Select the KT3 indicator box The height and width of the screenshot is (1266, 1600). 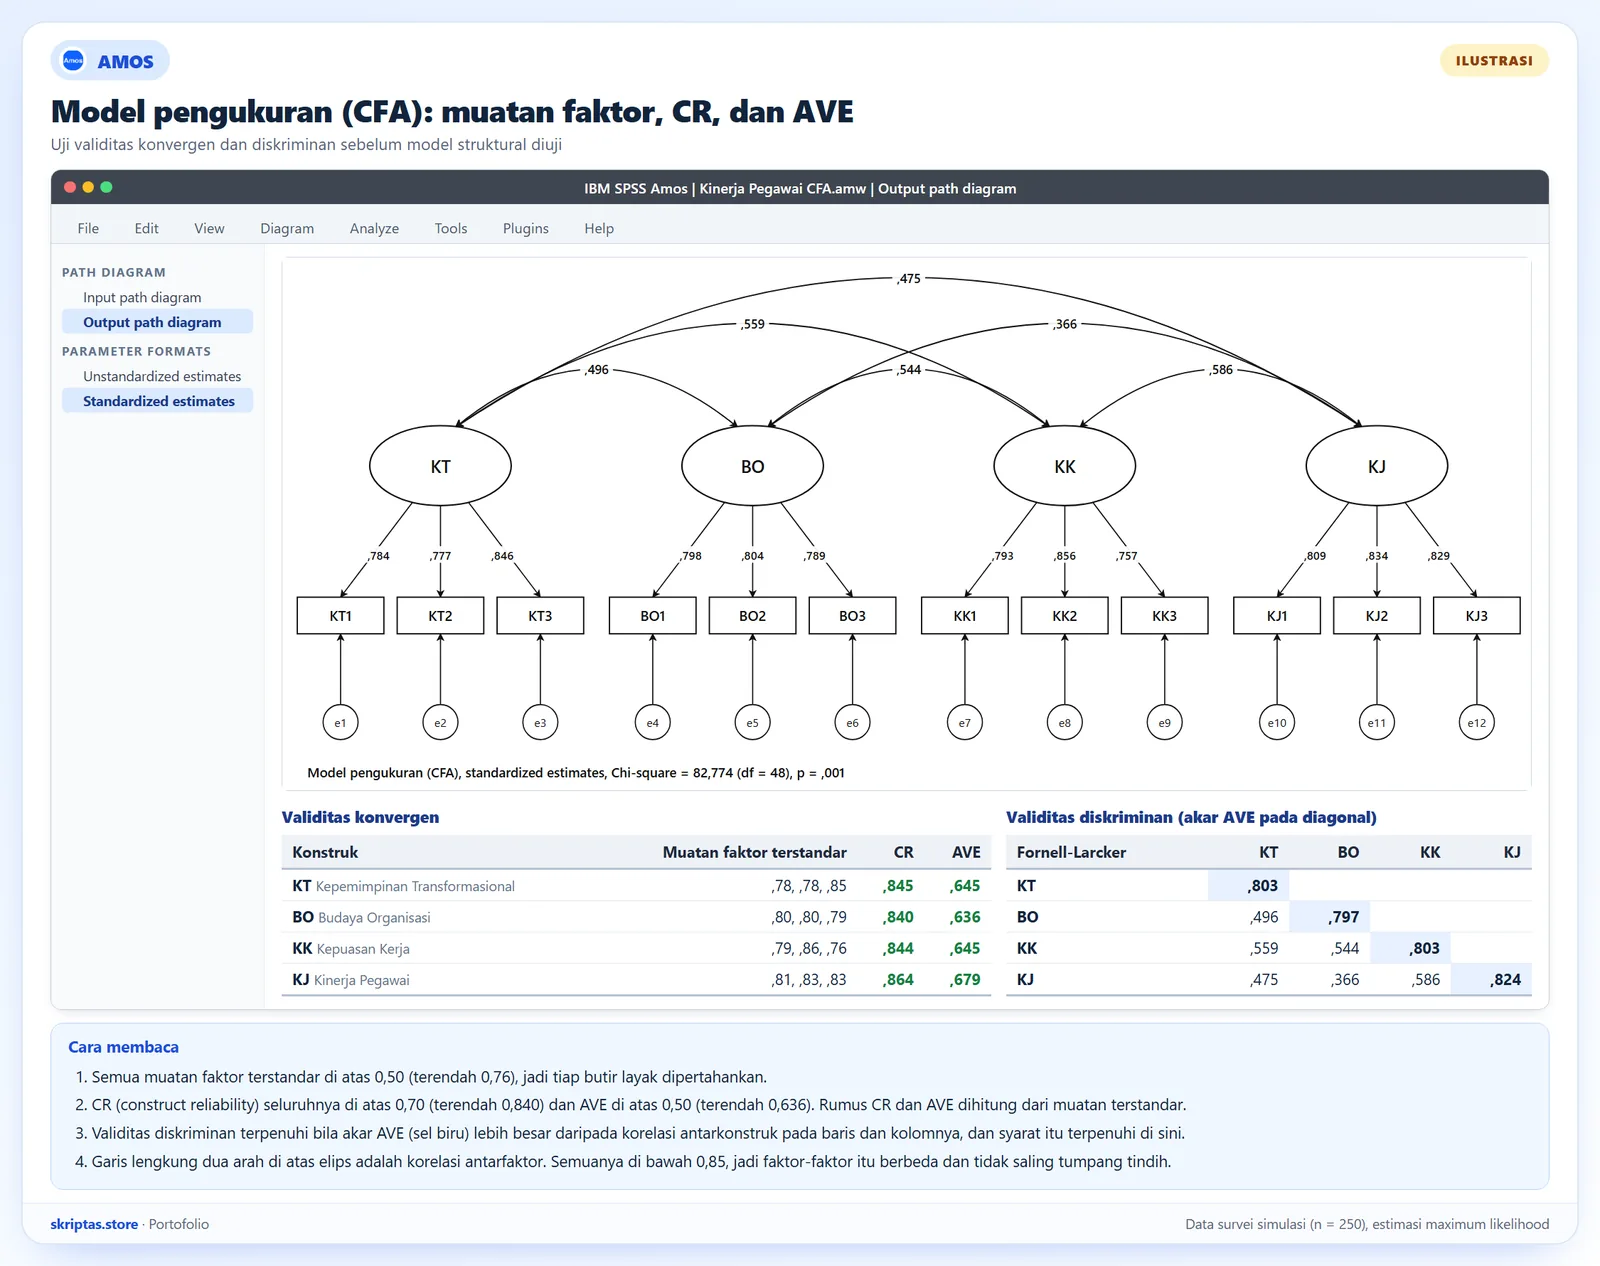pyautogui.click(x=540, y=616)
